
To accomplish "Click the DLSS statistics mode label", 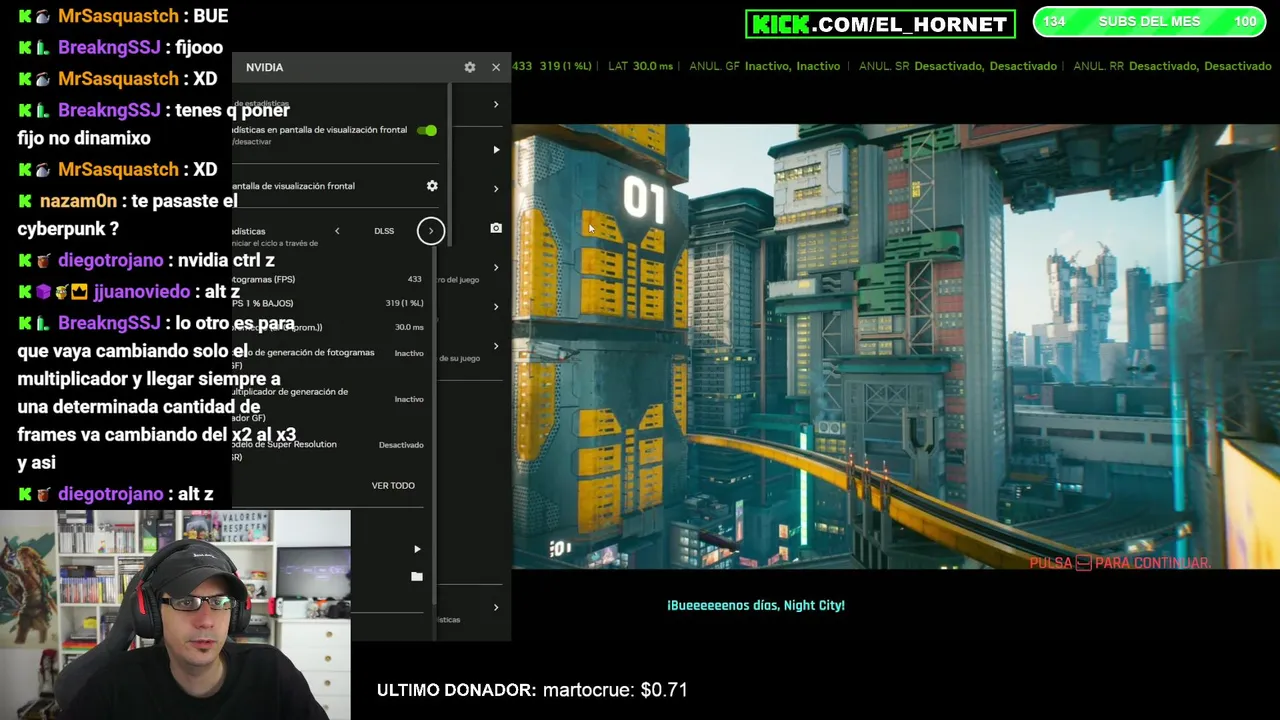I will pyautogui.click(x=384, y=231).
